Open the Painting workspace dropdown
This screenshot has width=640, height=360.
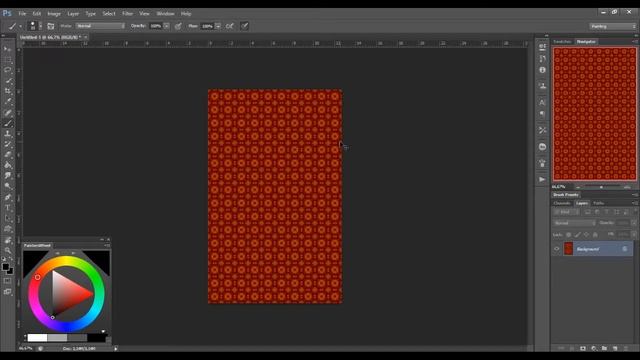pos(613,26)
